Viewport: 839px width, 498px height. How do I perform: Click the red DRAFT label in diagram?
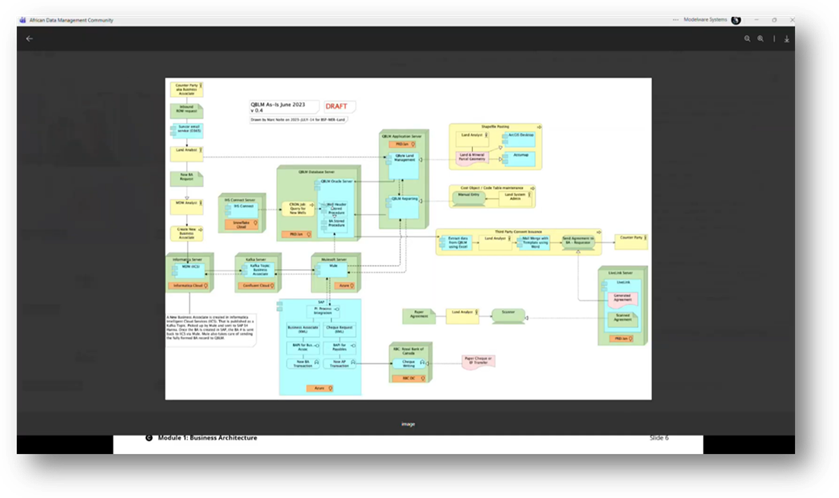[337, 106]
